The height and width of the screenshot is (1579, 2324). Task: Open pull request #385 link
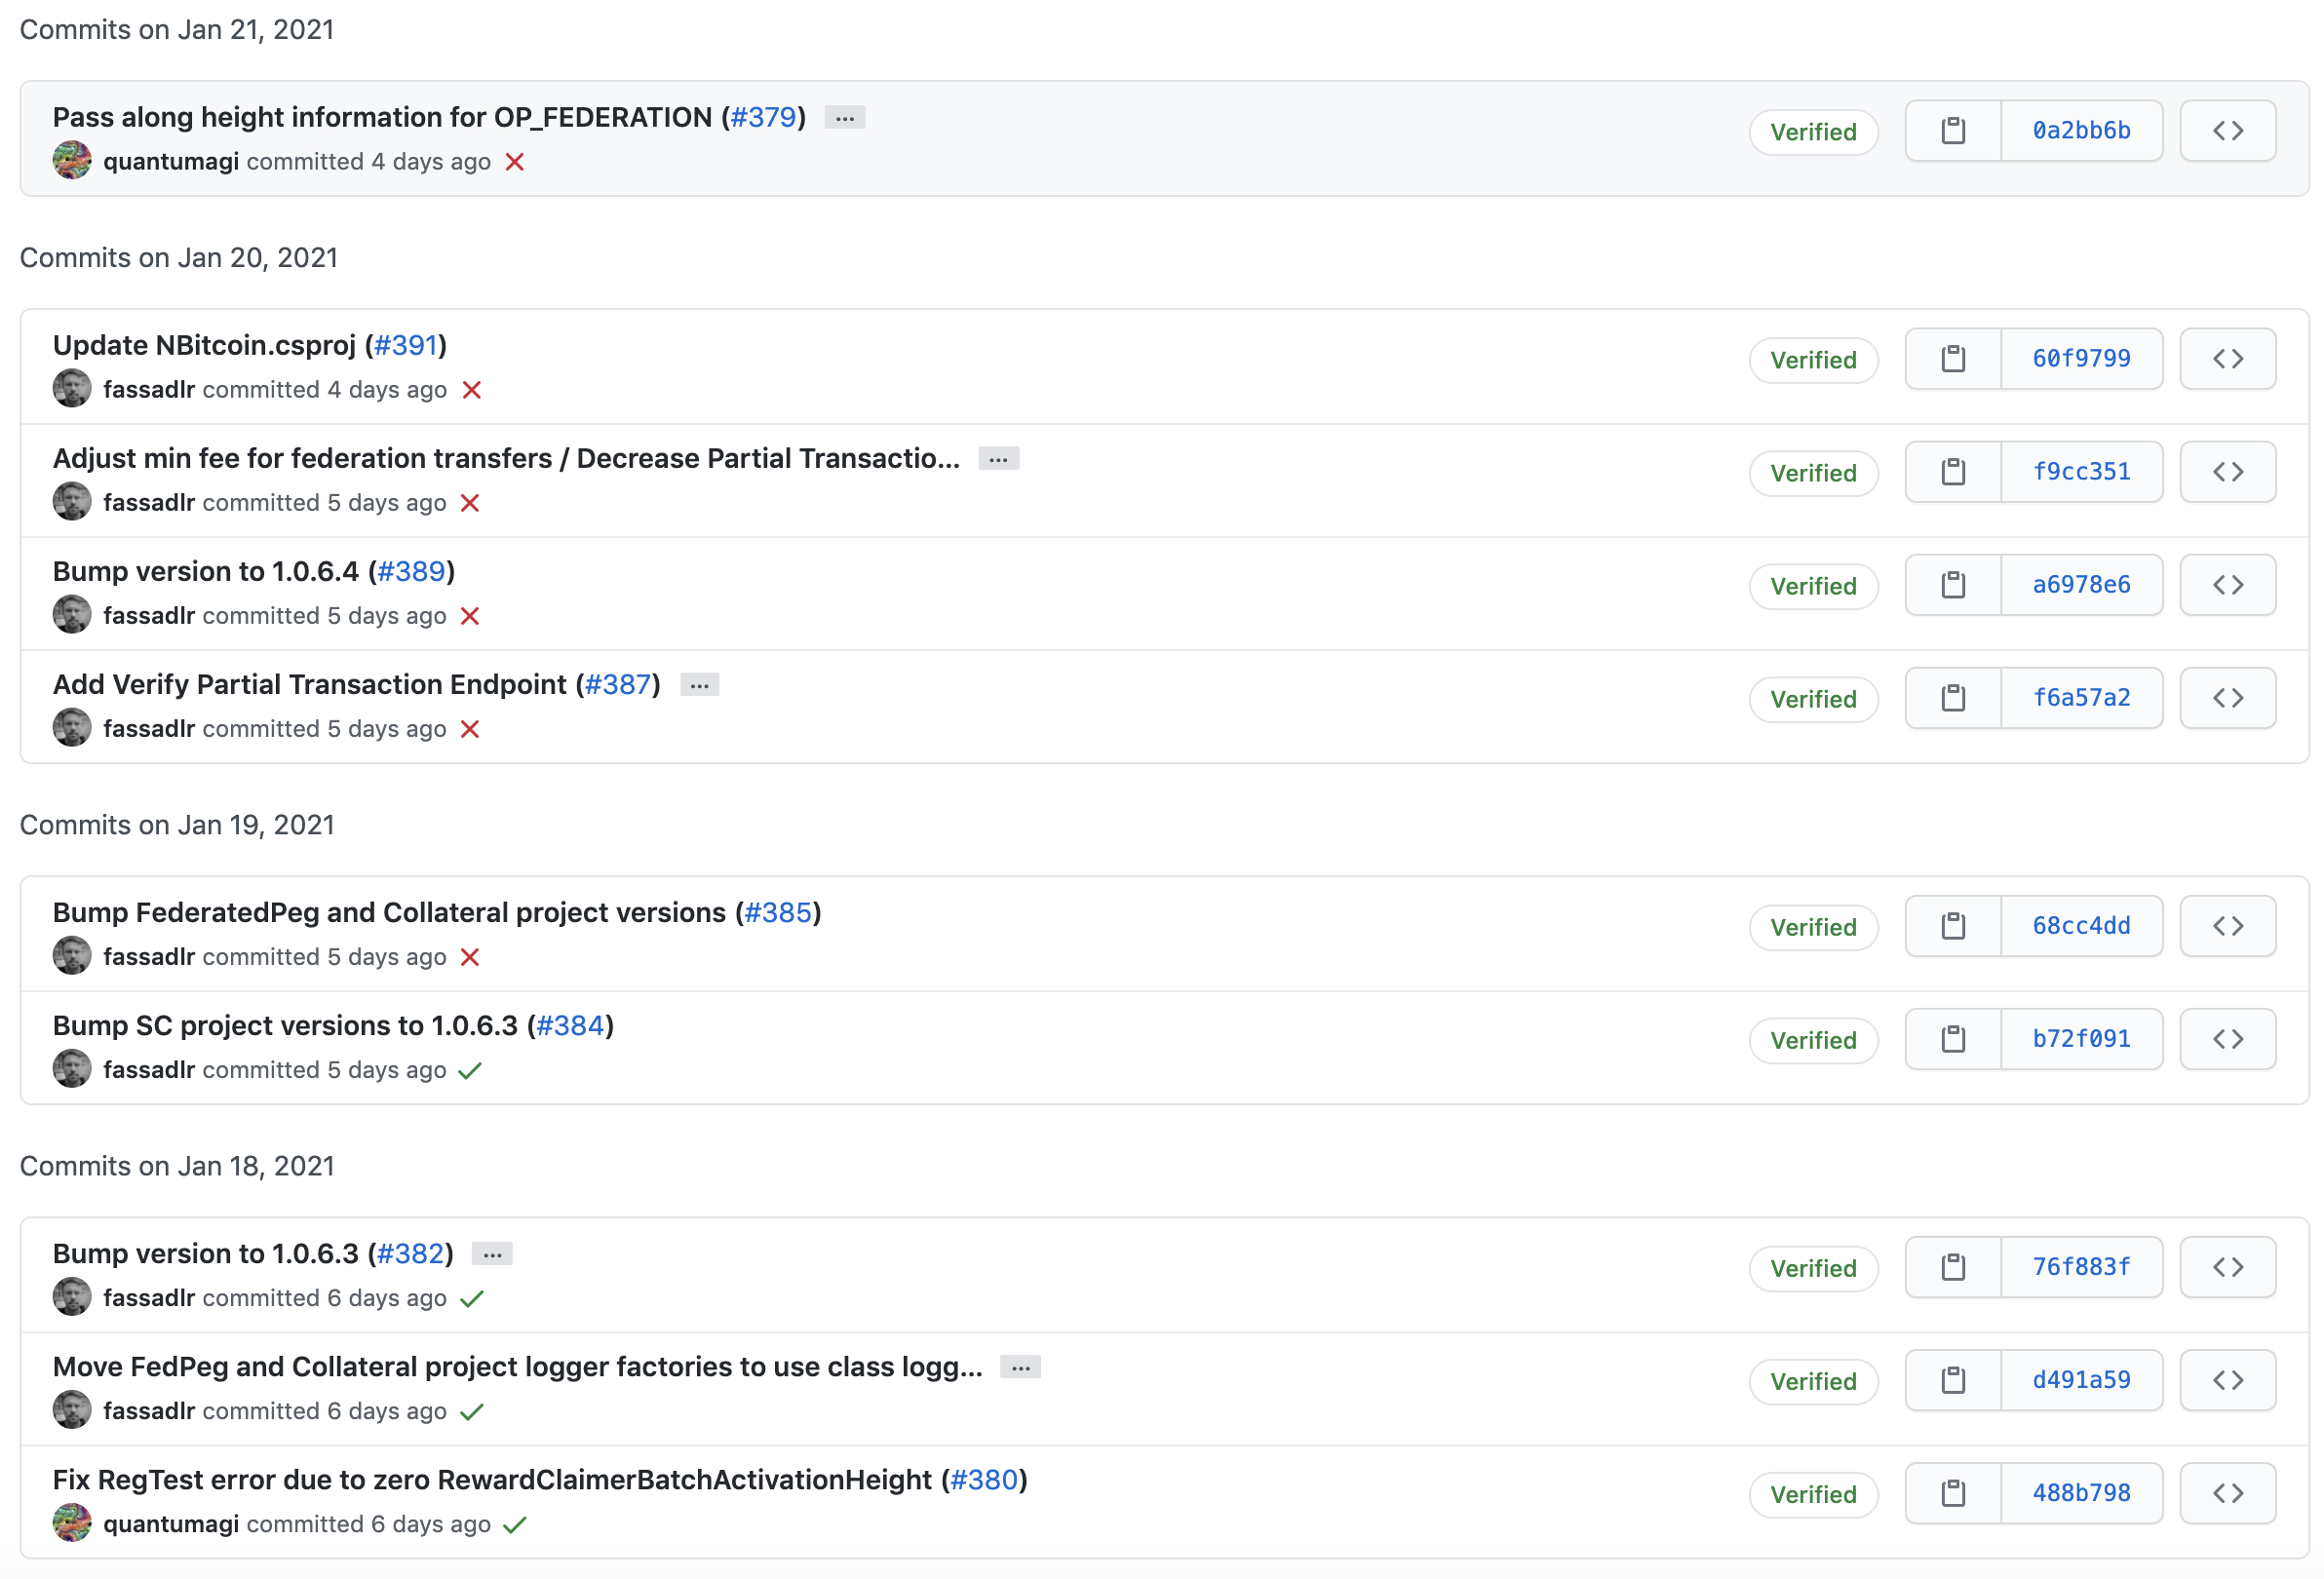coord(777,913)
